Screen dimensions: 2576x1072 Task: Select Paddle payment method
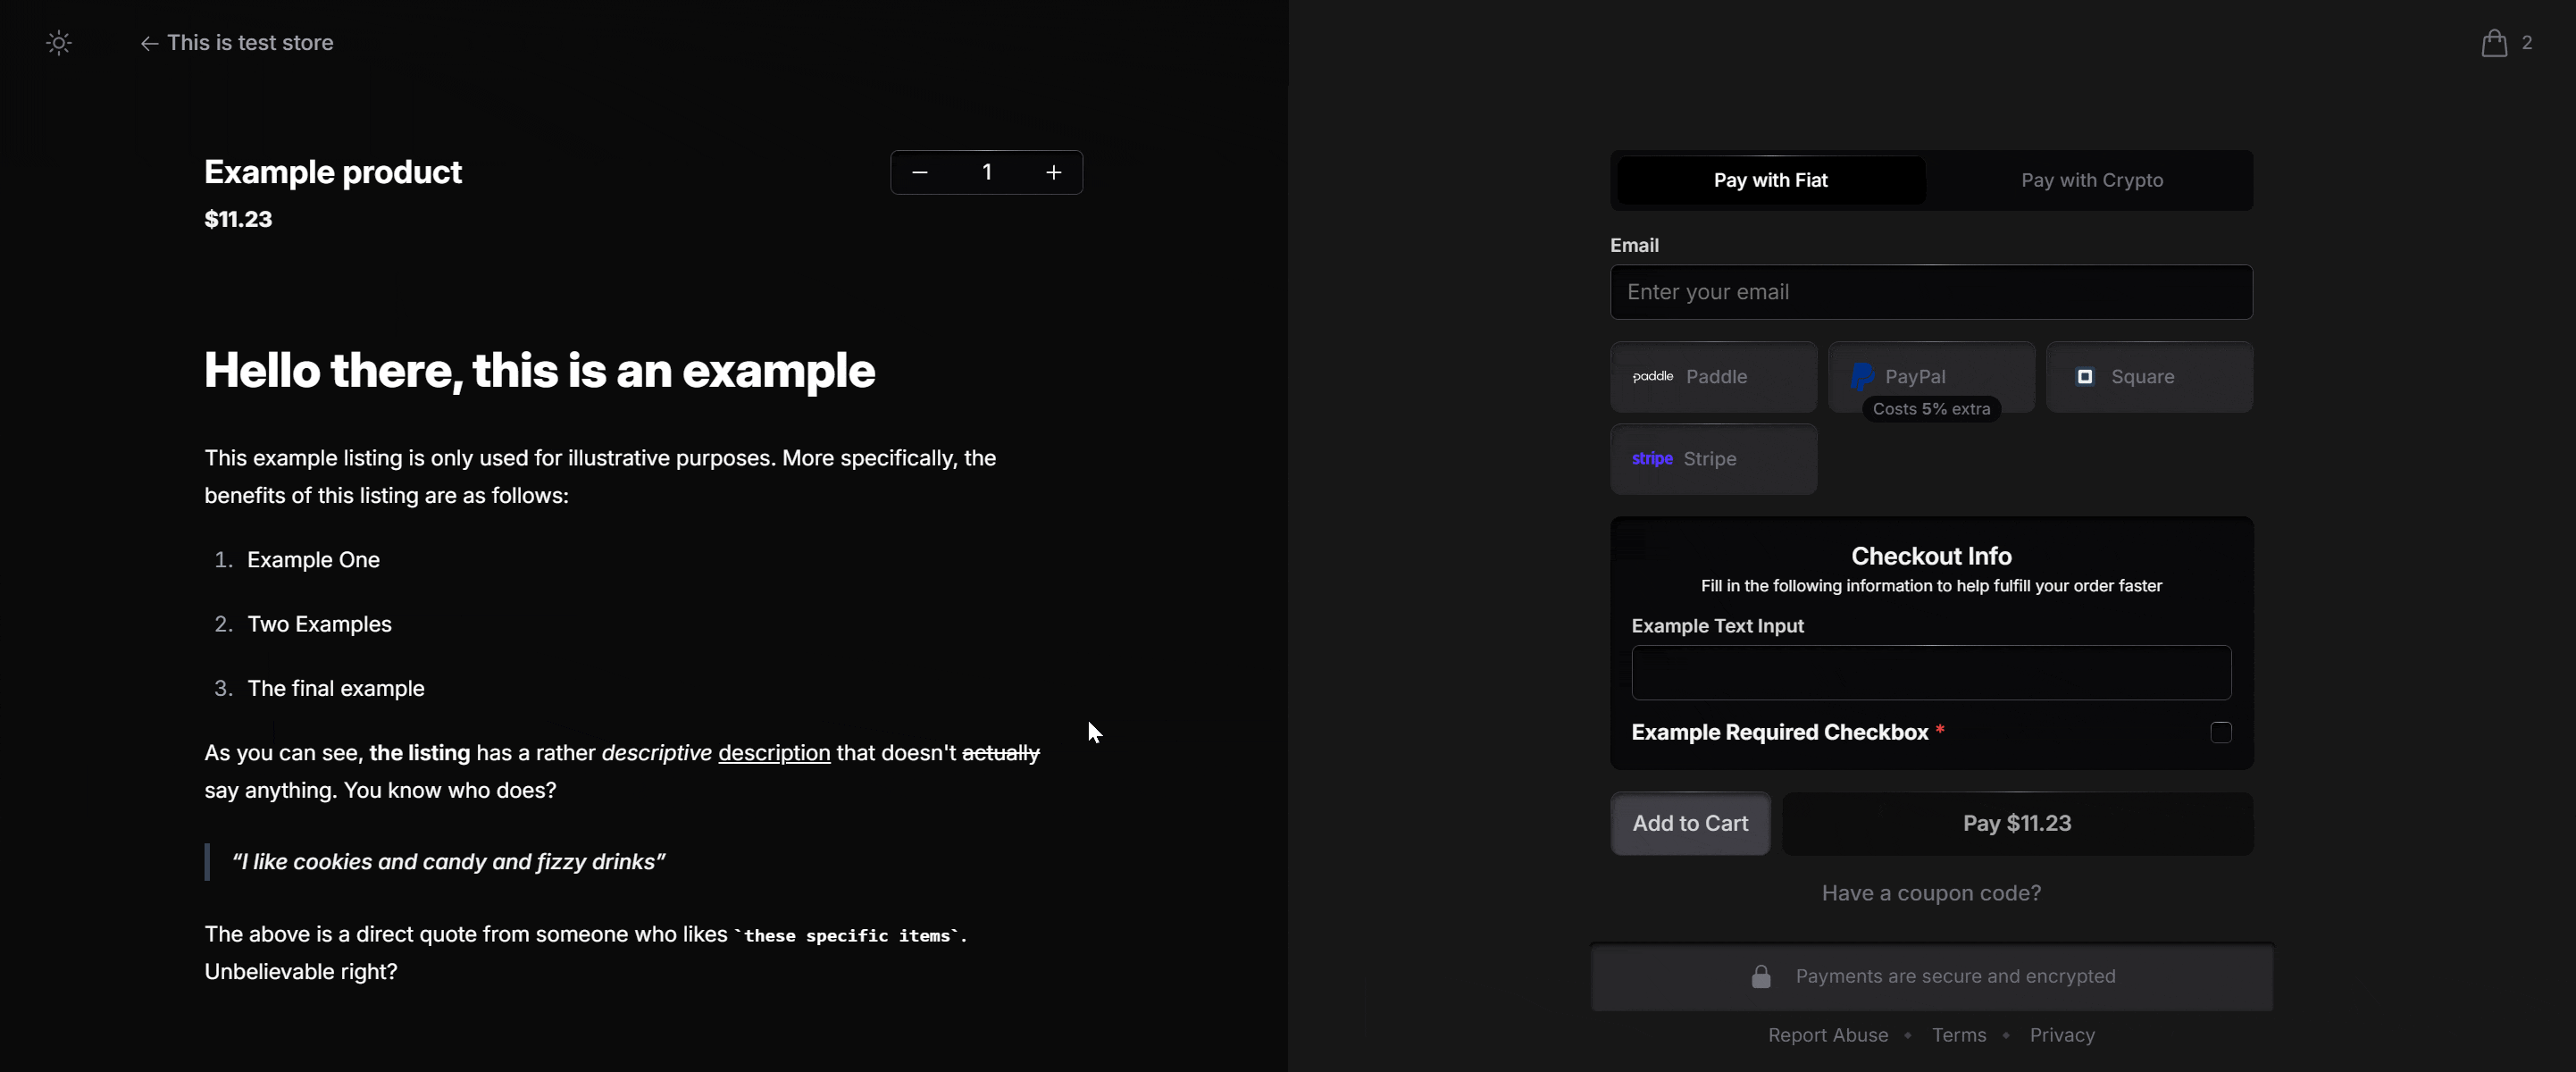1713,377
